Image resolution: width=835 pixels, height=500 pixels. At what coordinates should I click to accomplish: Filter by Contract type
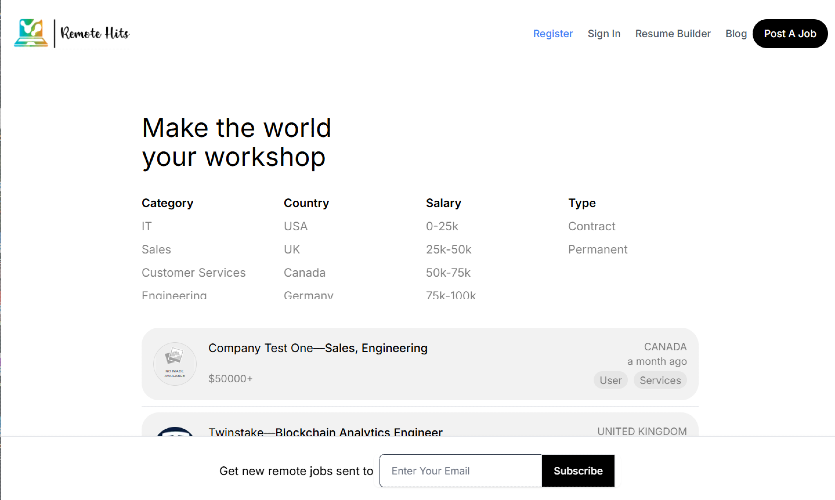[x=591, y=226]
